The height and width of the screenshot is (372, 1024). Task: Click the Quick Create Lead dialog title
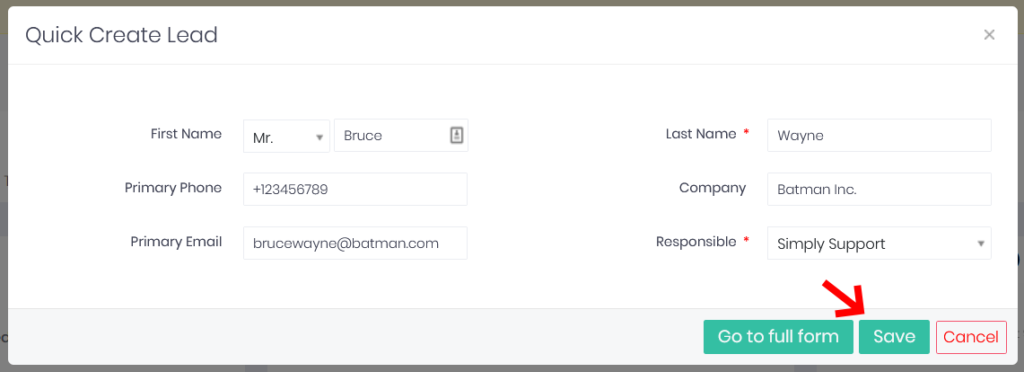(121, 35)
